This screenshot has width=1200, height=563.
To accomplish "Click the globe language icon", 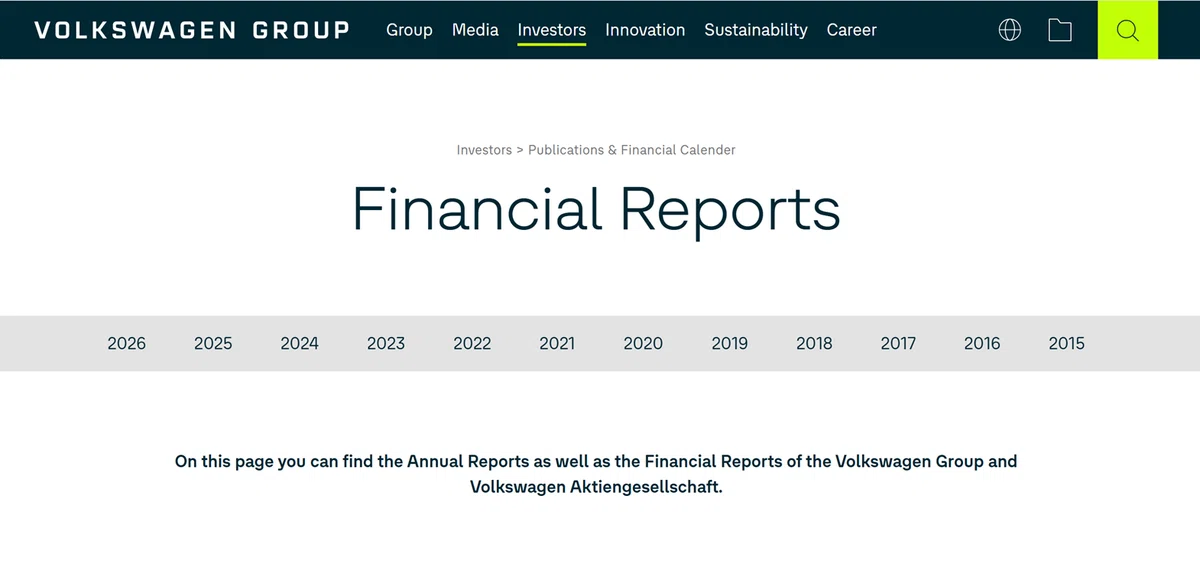I will (x=1010, y=30).
